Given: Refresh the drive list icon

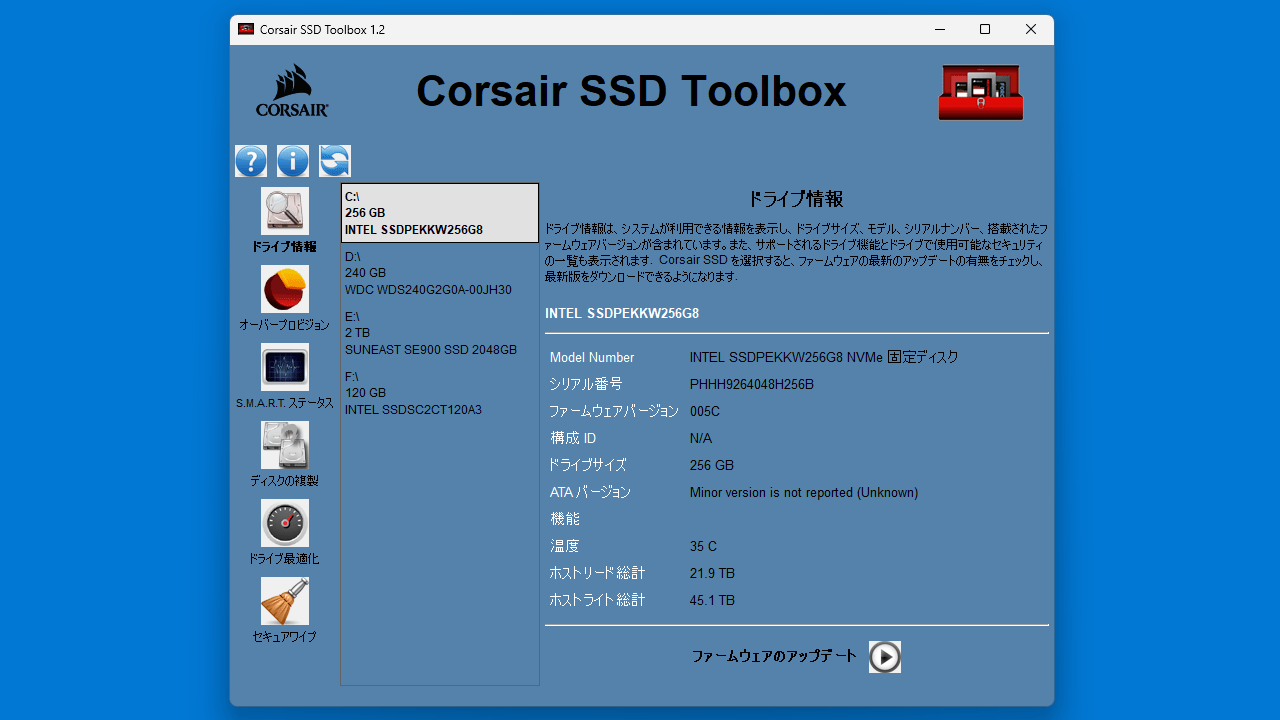Looking at the screenshot, I should pyautogui.click(x=335, y=161).
